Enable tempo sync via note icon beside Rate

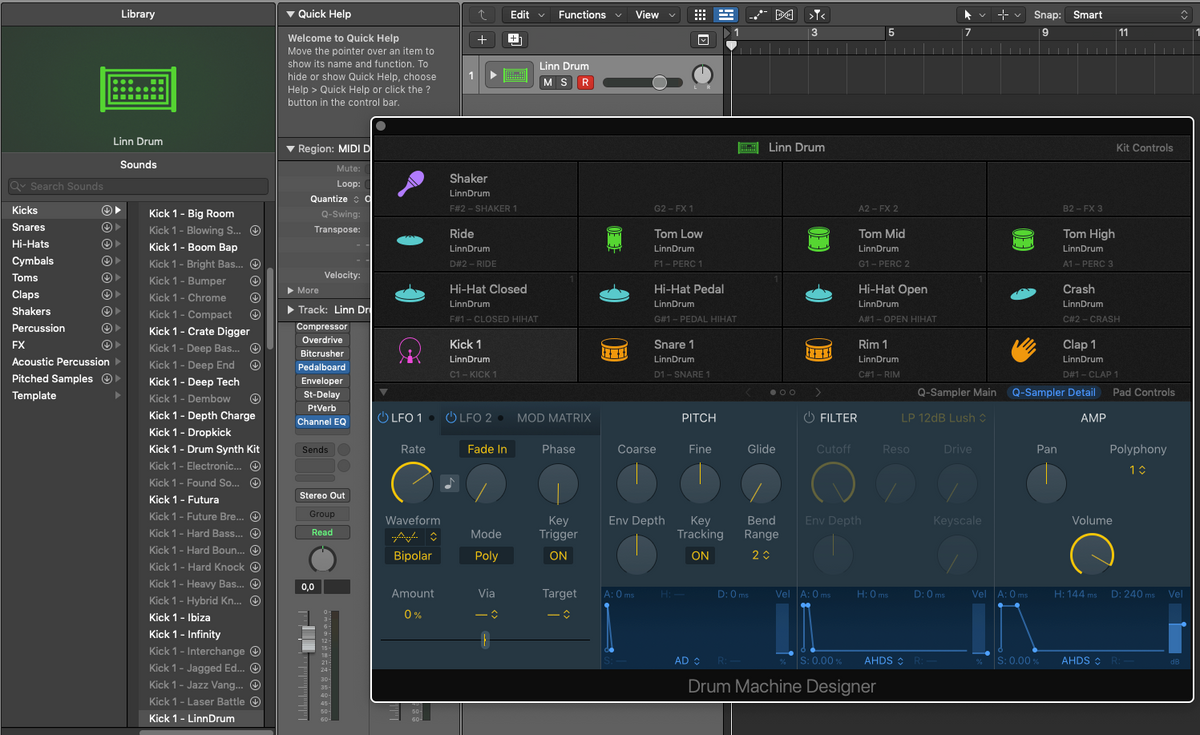click(x=451, y=484)
